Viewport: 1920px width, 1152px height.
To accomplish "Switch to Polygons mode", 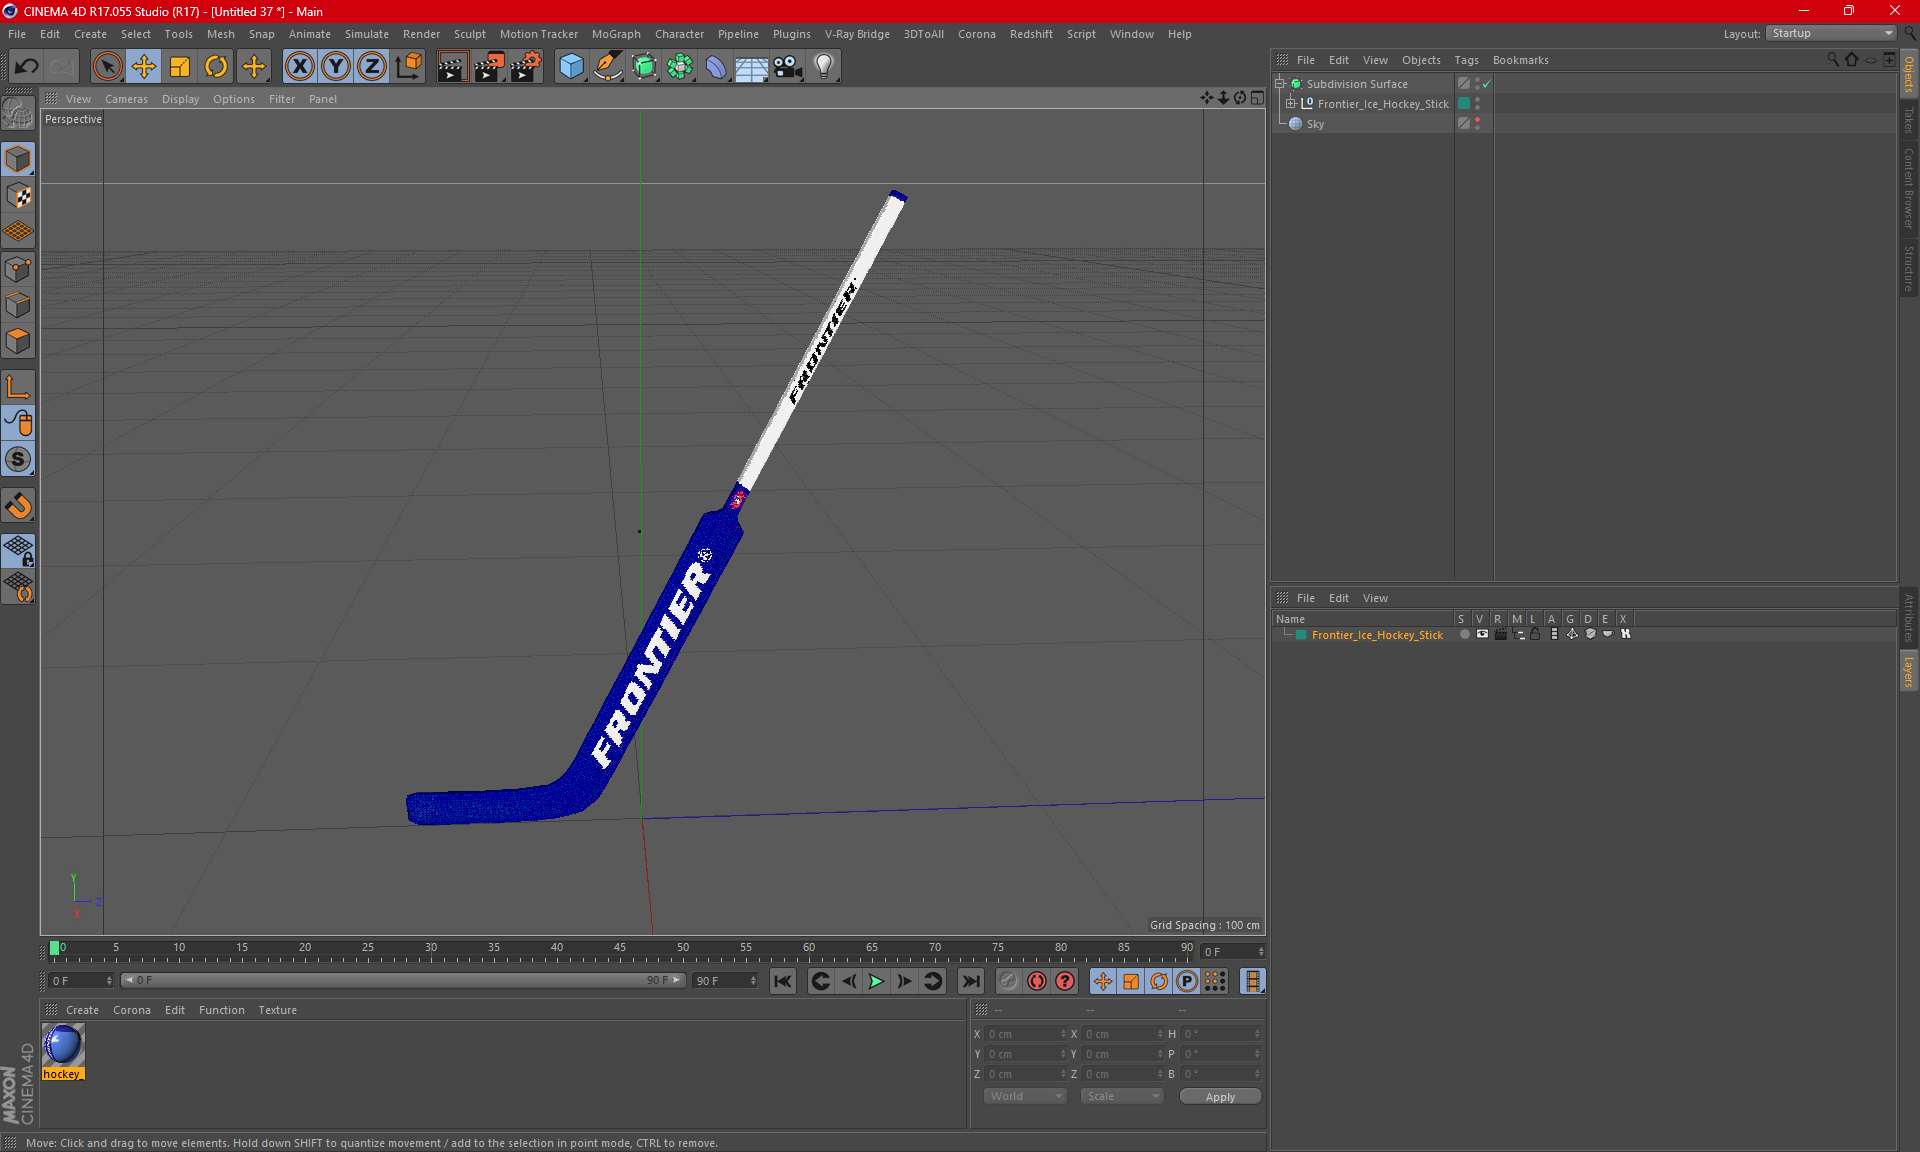I will tap(18, 341).
